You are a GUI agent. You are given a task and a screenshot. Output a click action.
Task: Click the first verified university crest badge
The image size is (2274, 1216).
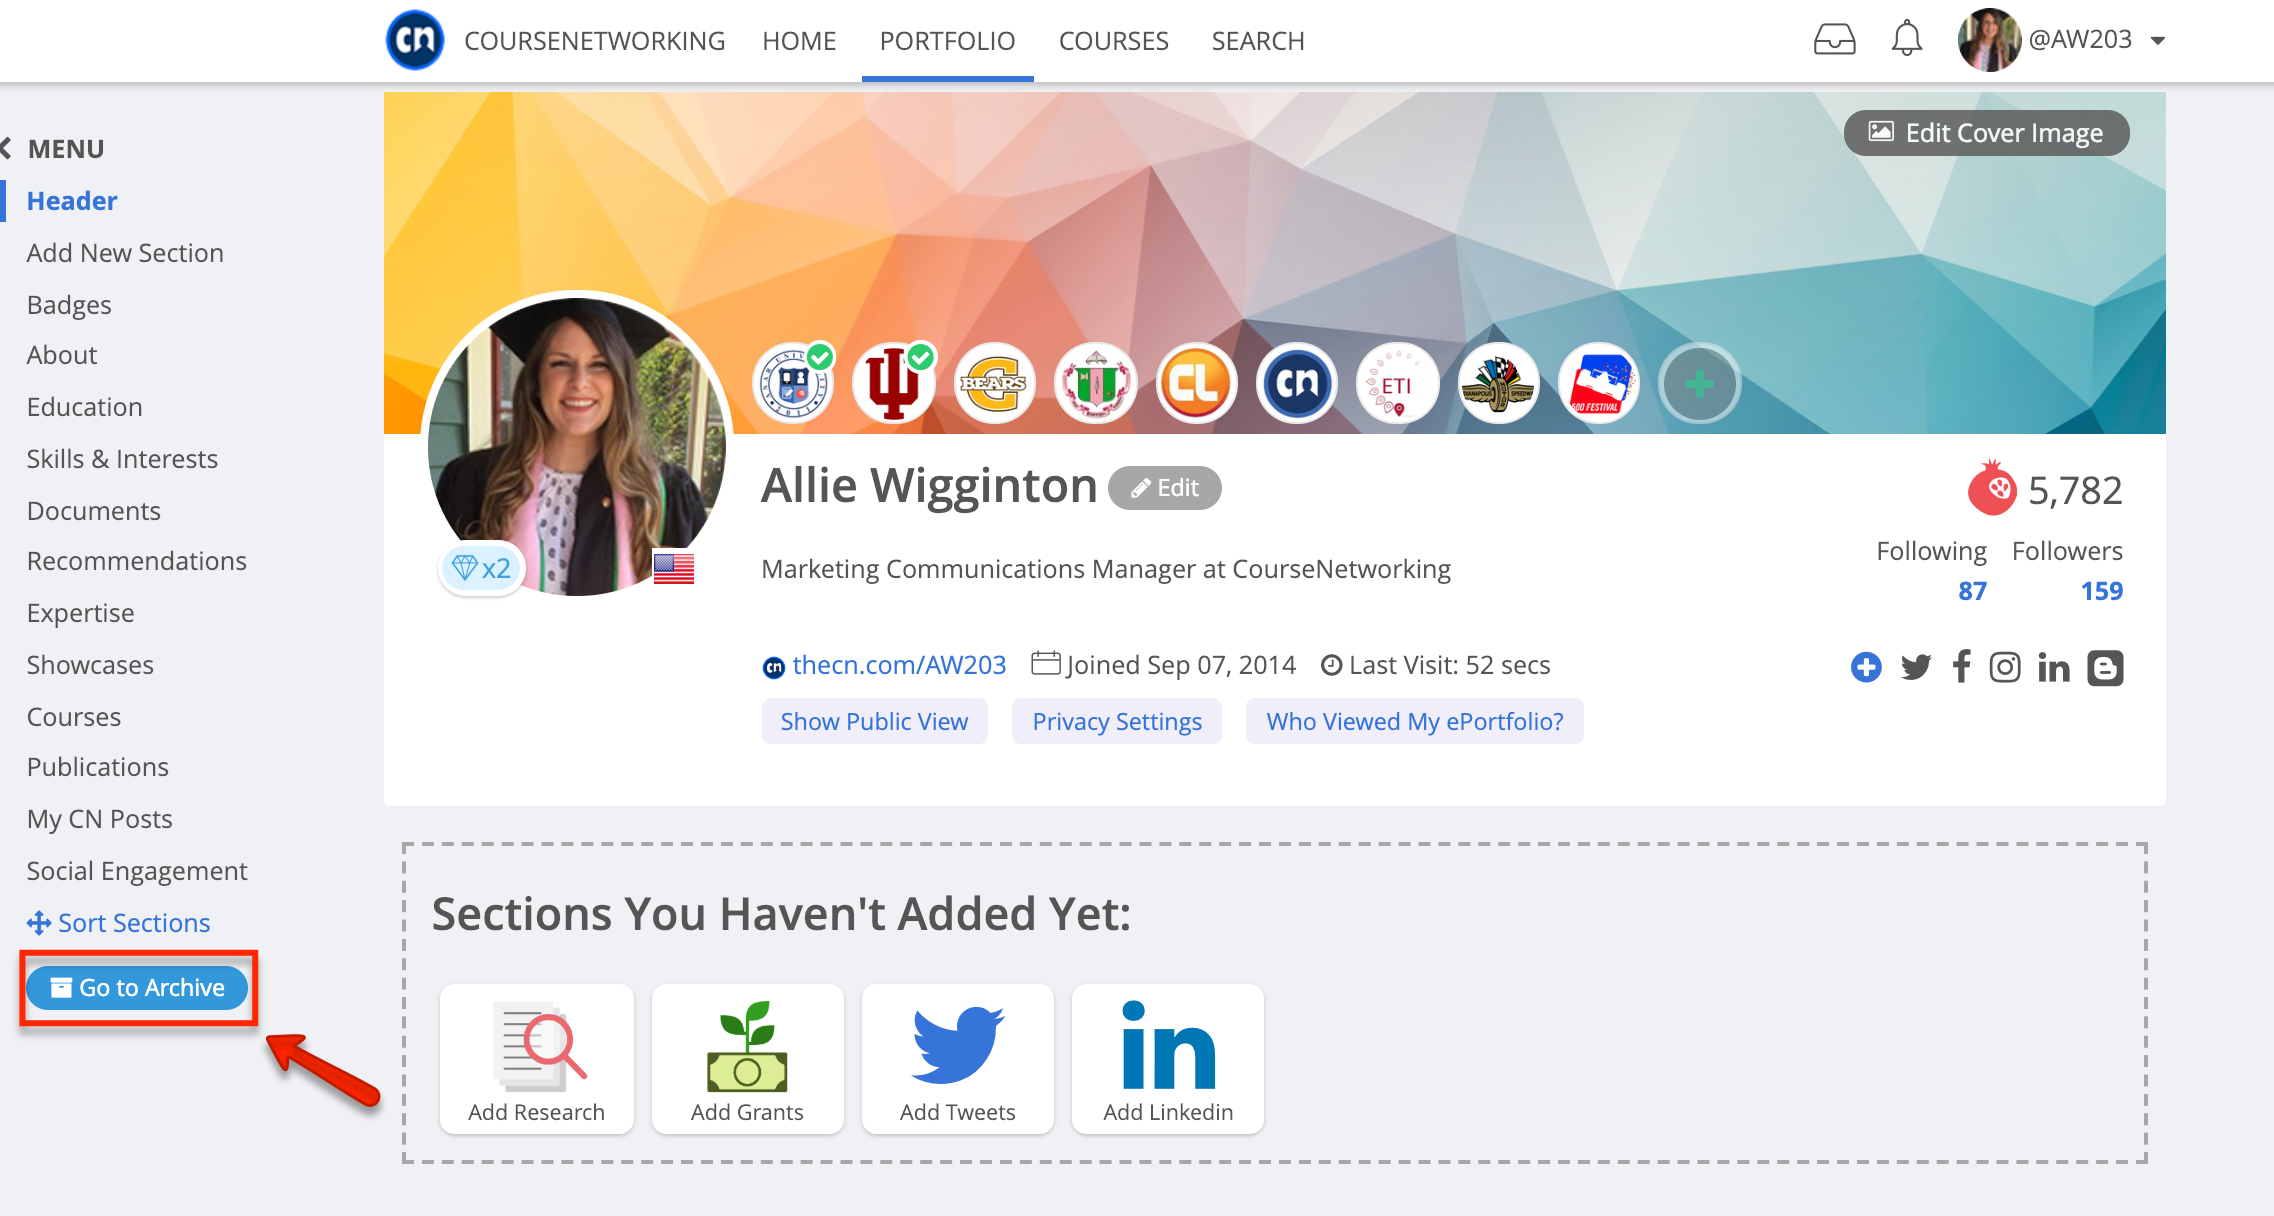pos(794,383)
